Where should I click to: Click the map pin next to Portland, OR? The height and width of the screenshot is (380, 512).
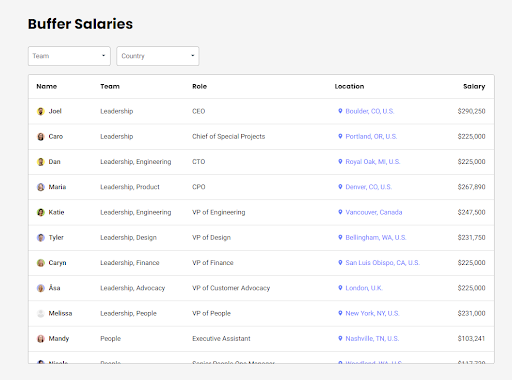tap(340, 136)
